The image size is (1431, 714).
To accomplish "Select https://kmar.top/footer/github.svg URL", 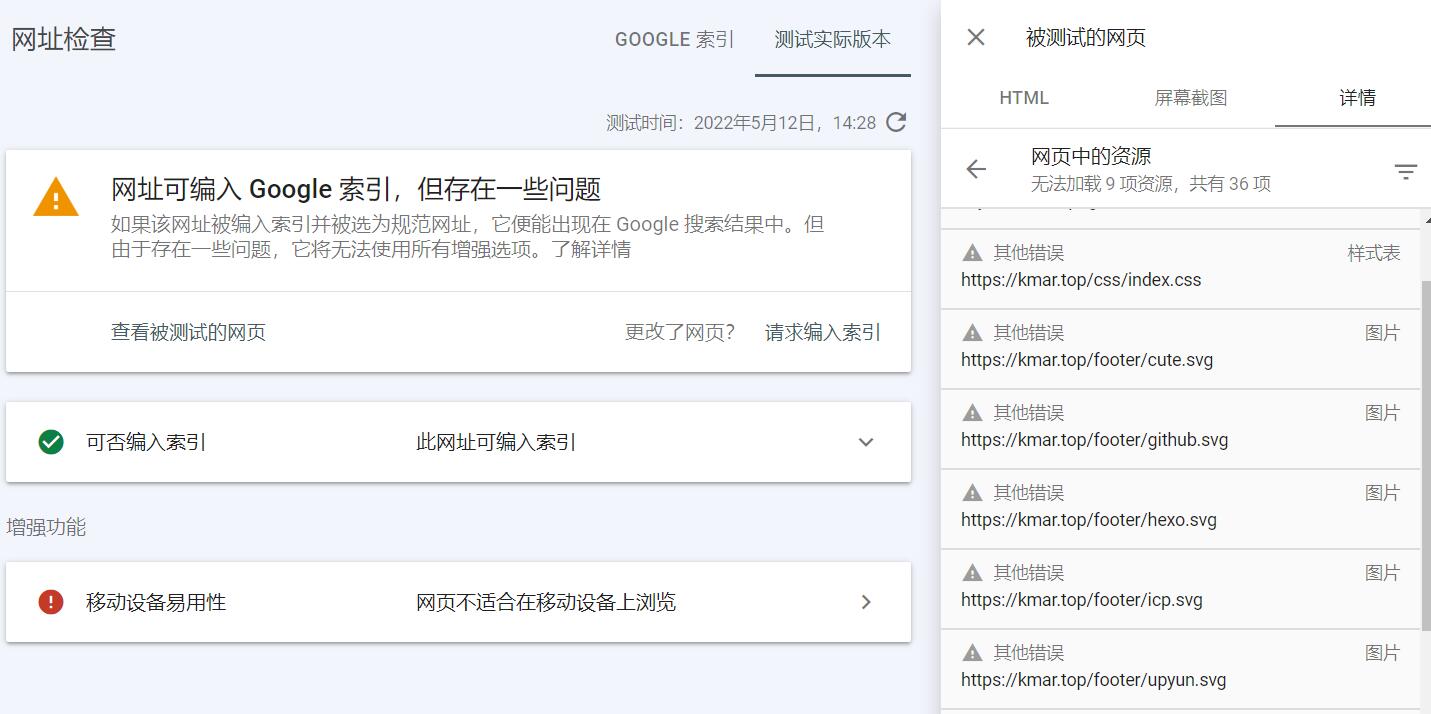I will 1094,440.
